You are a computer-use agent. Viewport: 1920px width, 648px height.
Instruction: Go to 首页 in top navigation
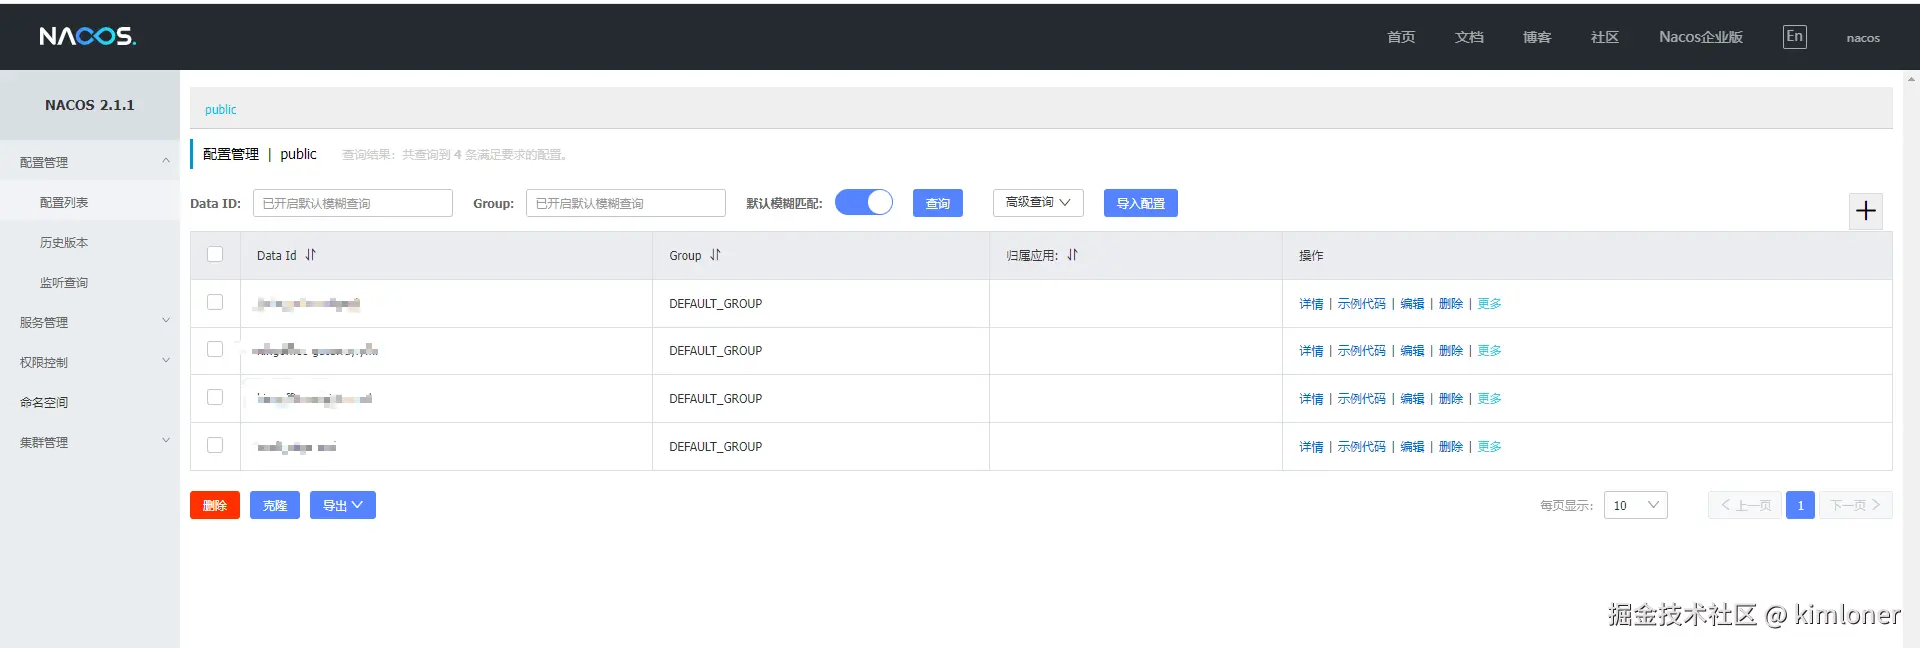(x=1401, y=37)
